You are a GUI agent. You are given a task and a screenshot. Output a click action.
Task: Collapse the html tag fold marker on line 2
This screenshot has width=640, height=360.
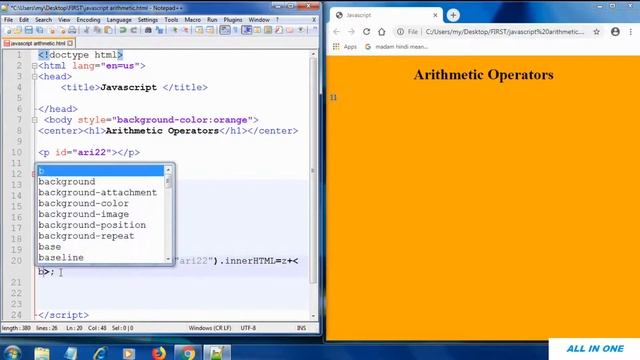[35, 66]
